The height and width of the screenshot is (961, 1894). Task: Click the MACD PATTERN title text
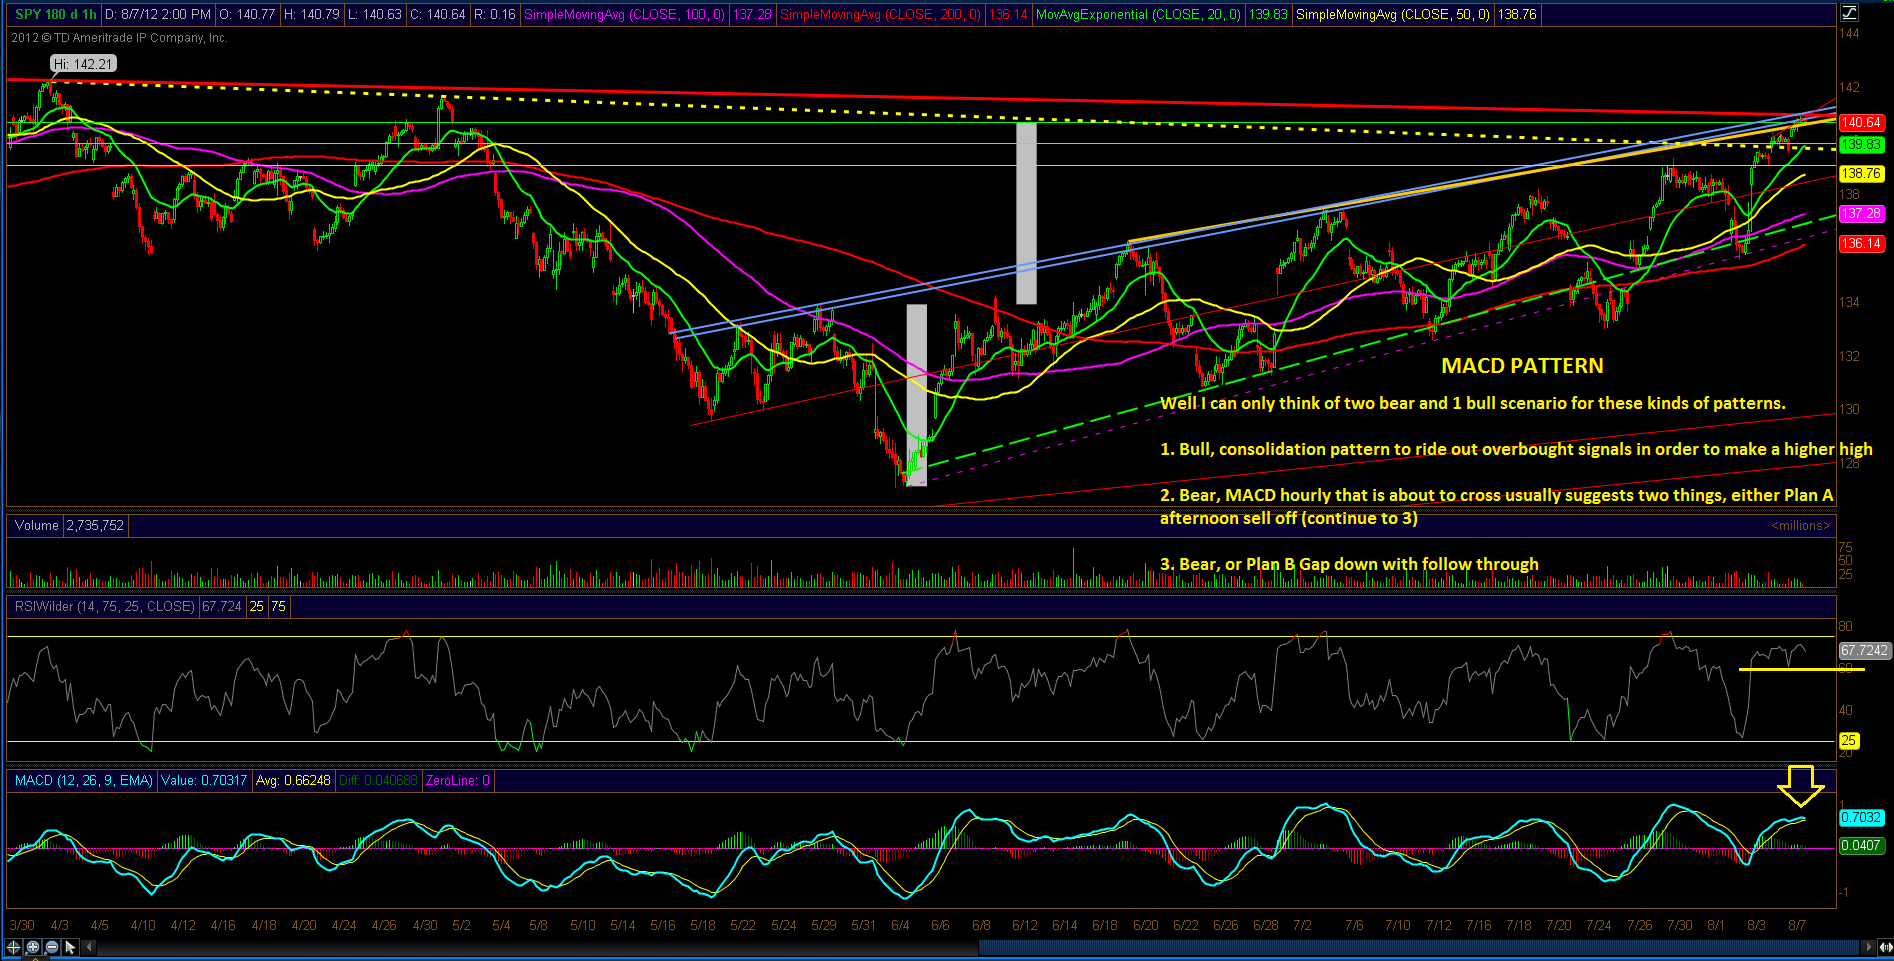pos(1522,366)
